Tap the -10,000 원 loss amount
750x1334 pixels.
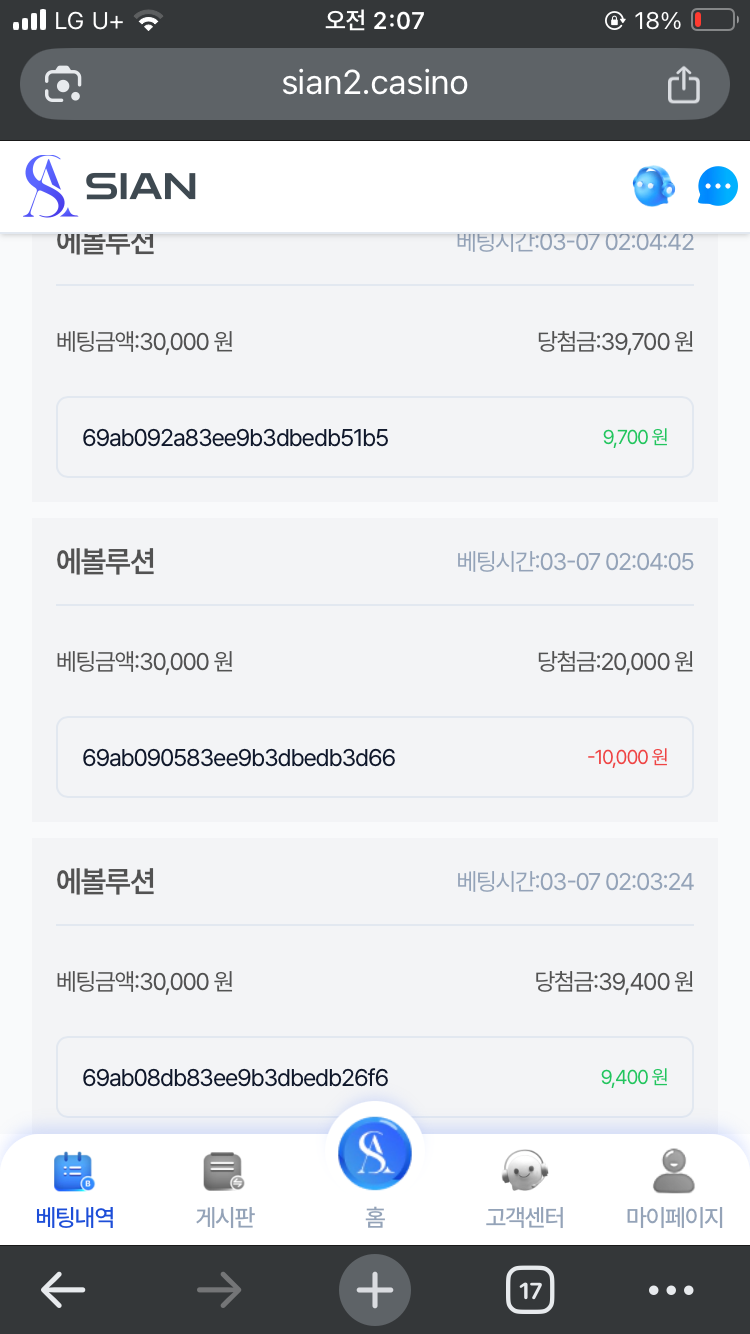pos(627,757)
